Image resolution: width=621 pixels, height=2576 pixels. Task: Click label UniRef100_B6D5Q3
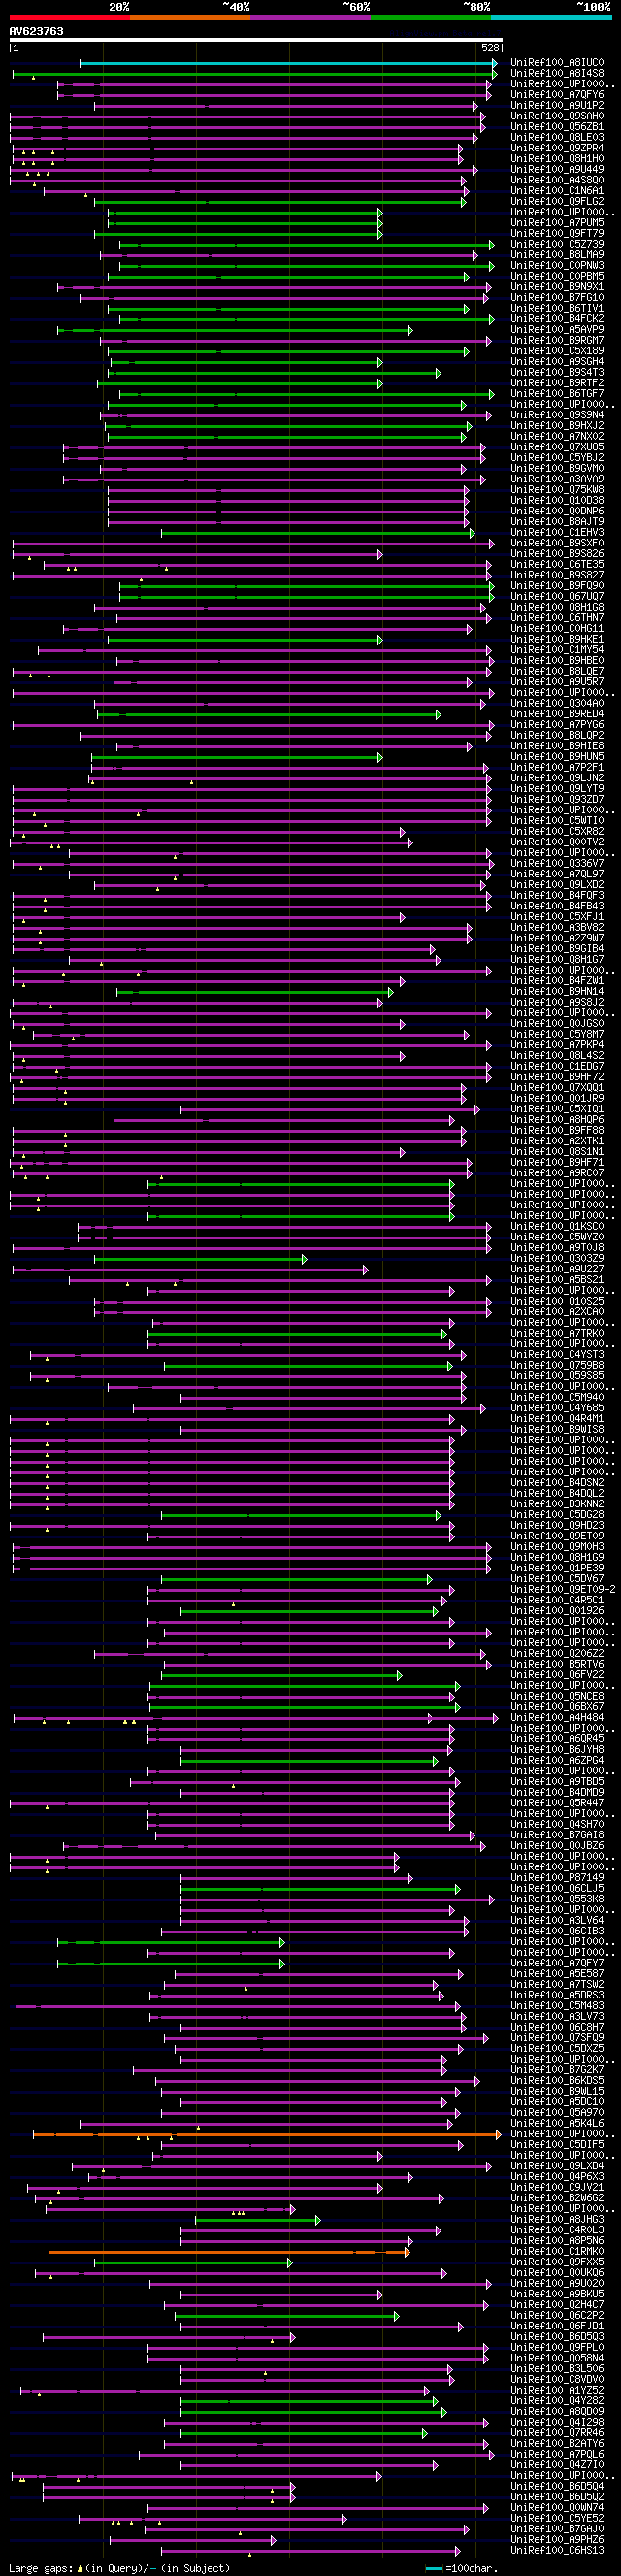click(557, 2337)
